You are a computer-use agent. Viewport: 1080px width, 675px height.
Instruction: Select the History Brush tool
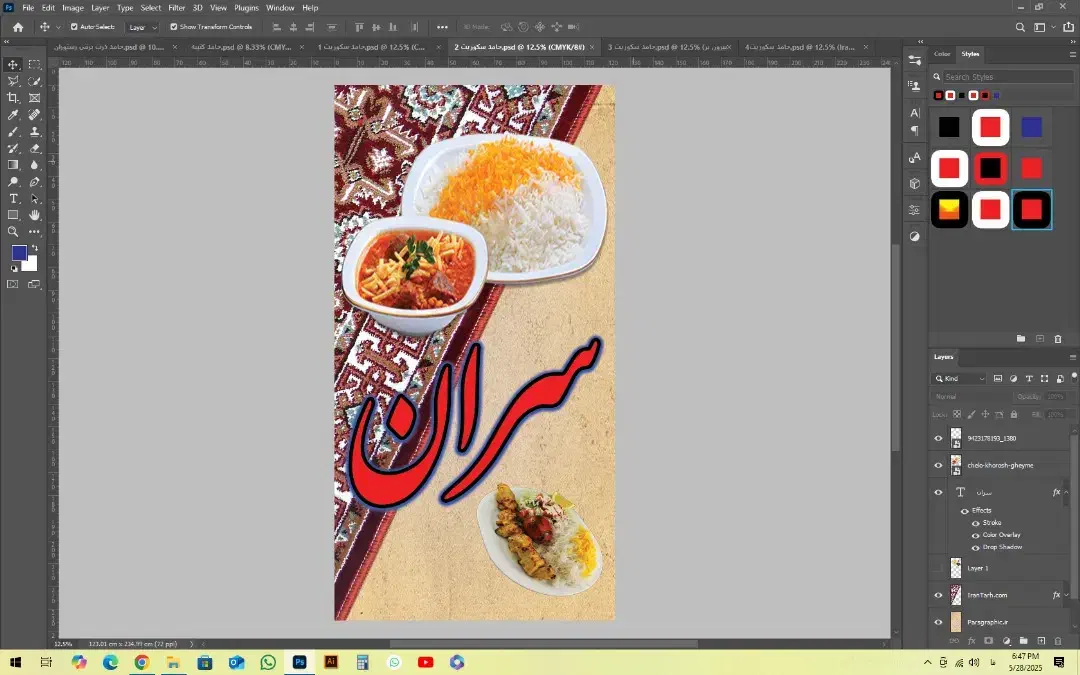(13, 148)
